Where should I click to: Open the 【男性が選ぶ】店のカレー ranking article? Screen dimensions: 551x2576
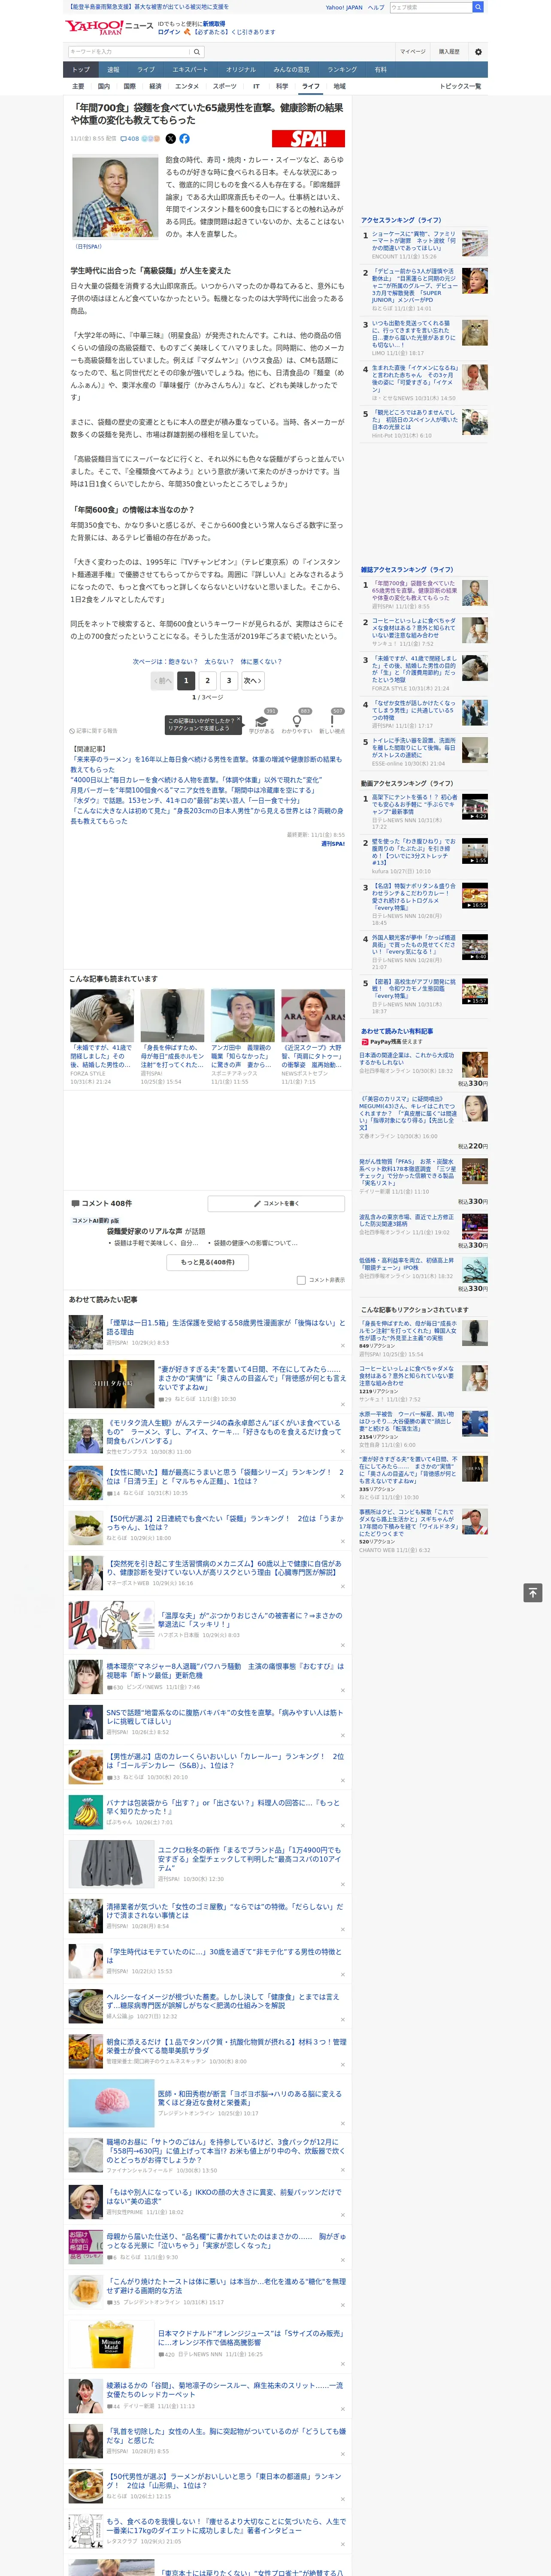(x=225, y=1761)
